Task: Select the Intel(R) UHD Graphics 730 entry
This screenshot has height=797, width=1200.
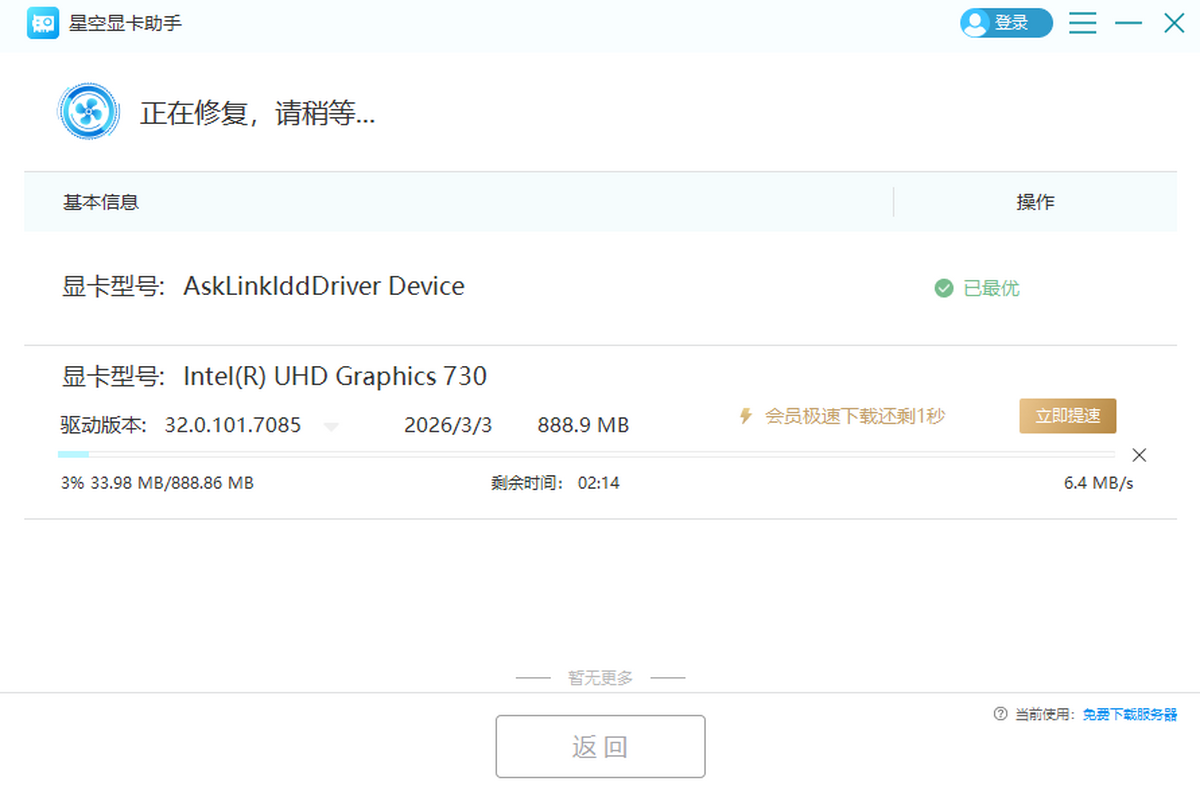Action: point(334,376)
